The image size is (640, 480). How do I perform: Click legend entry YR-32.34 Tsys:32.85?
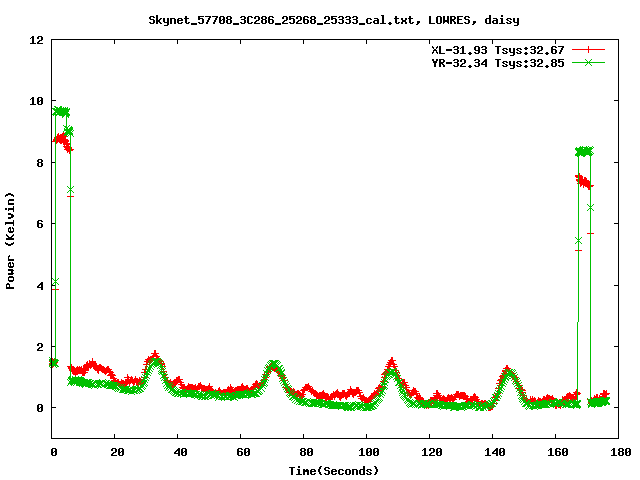click(x=498, y=63)
